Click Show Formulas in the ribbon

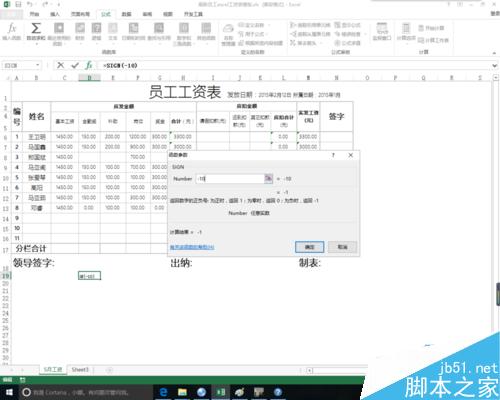tap(348, 25)
